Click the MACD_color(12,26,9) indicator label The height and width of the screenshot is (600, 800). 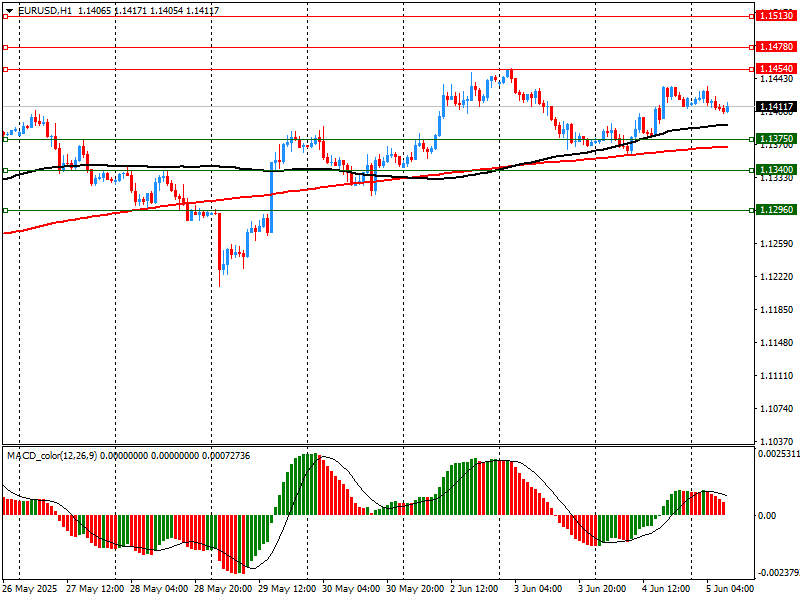52,456
